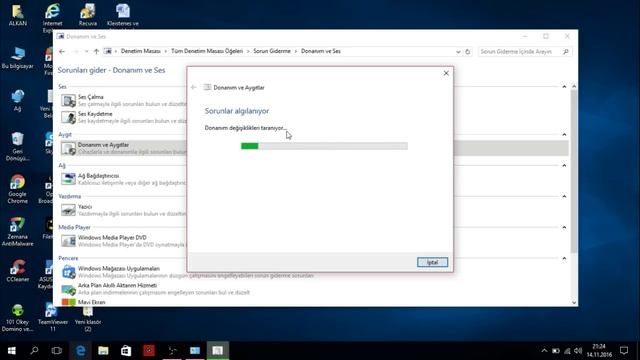Open the Windows Start menu
Image resolution: width=640 pixels, height=360 pixels.
click(x=11, y=351)
